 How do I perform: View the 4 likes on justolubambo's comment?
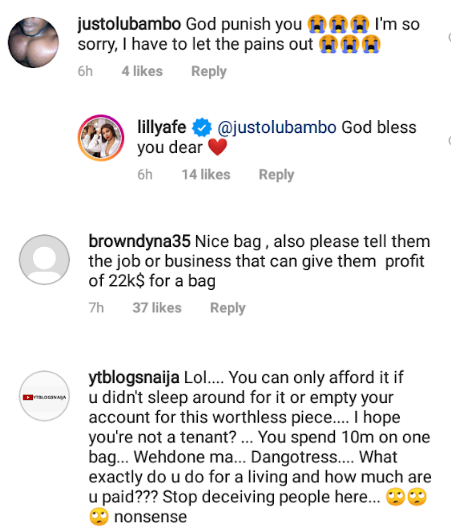(142, 72)
